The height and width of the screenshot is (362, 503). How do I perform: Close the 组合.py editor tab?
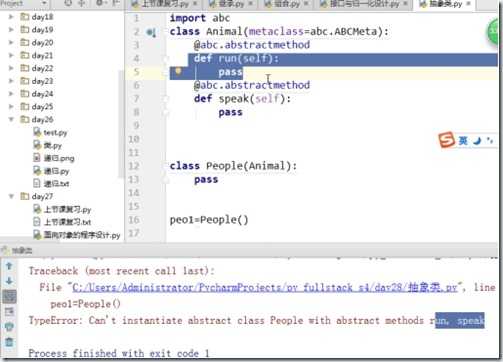[305, 4]
